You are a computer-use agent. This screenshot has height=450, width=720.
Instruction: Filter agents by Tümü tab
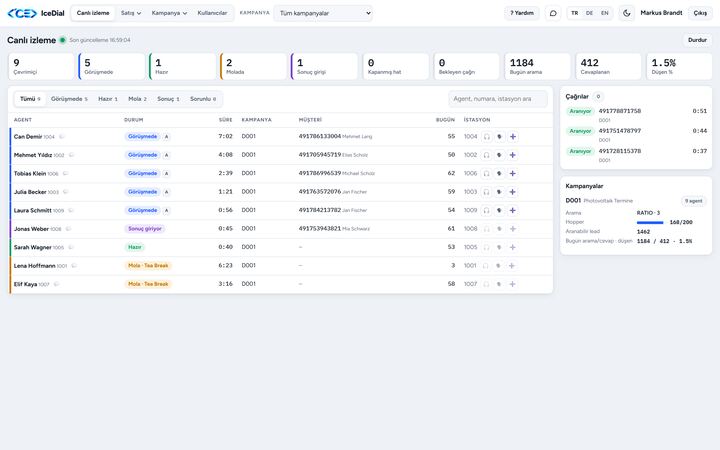coord(30,99)
